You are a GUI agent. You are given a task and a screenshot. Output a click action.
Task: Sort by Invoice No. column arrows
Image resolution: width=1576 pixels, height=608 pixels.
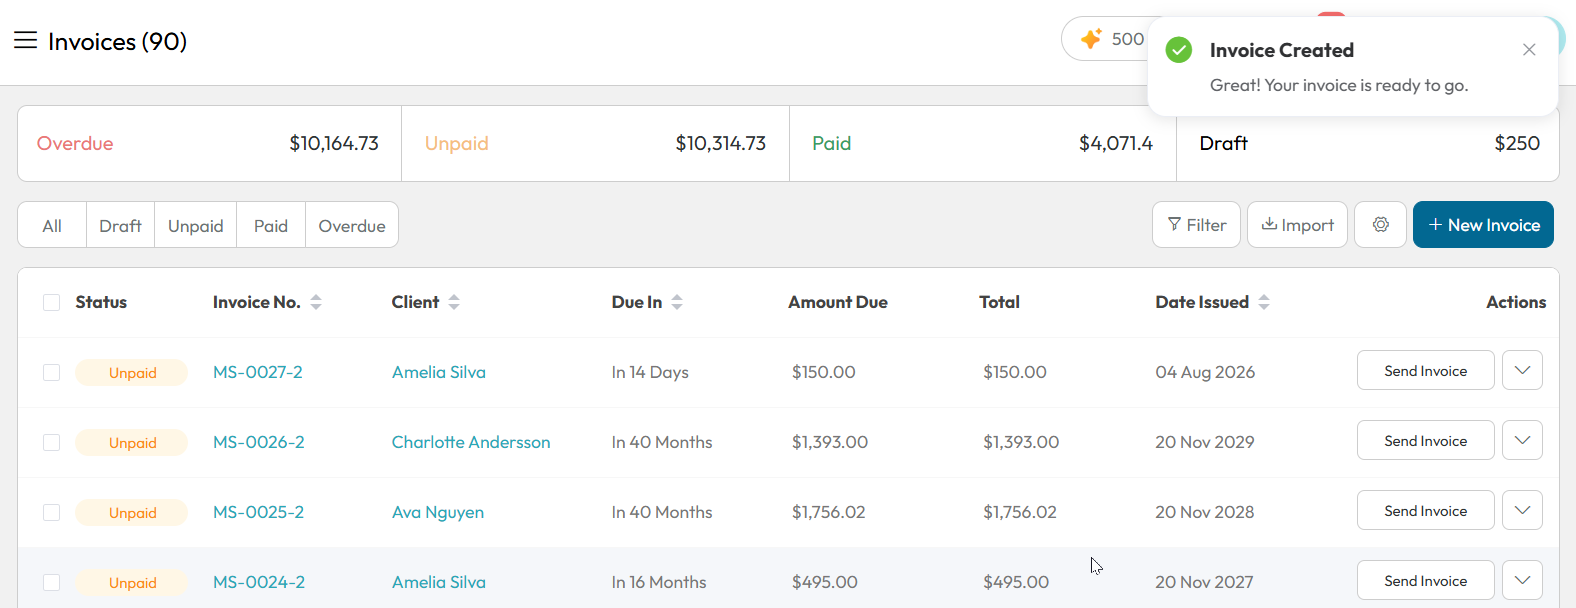(316, 302)
